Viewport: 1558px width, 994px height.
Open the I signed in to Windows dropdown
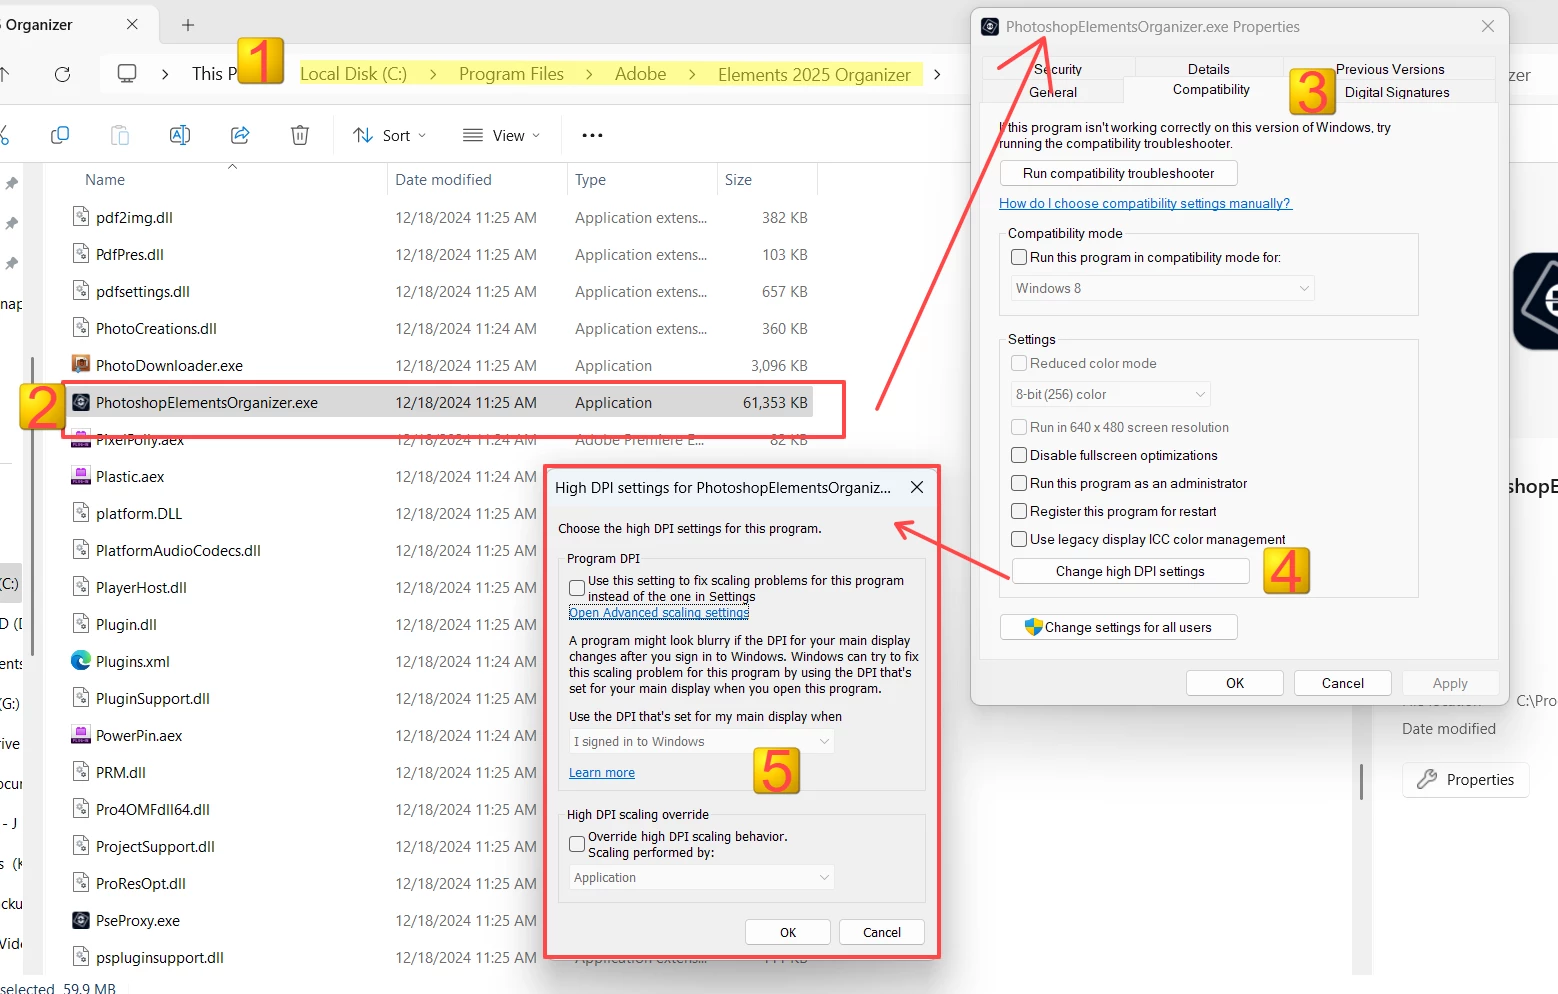(x=701, y=741)
